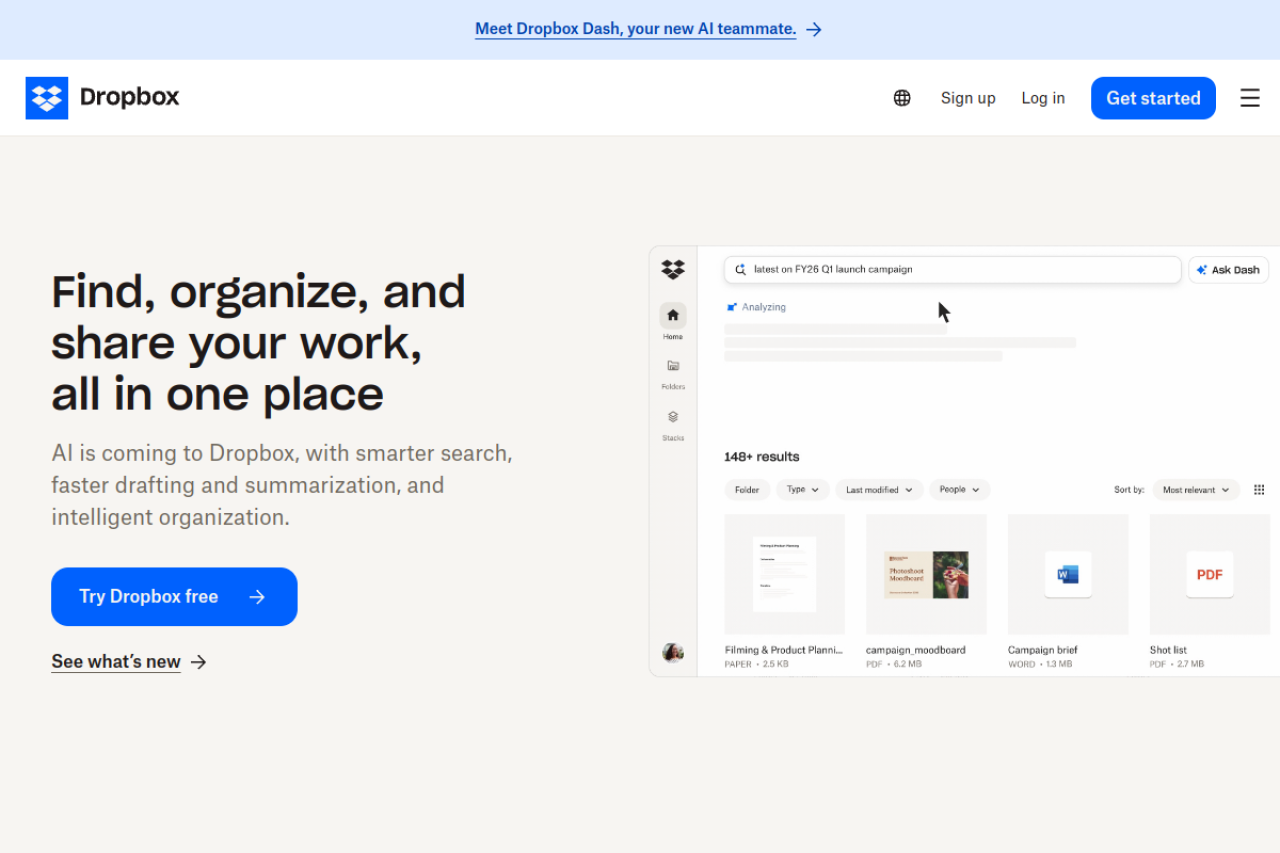The height and width of the screenshot is (853, 1280).
Task: Open the Most relevant sort dropdown
Action: 1195,490
